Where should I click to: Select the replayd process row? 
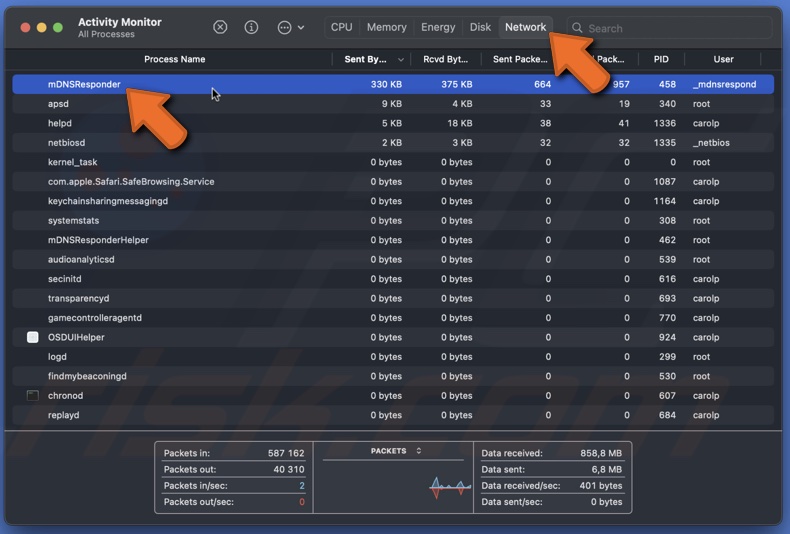coord(393,415)
